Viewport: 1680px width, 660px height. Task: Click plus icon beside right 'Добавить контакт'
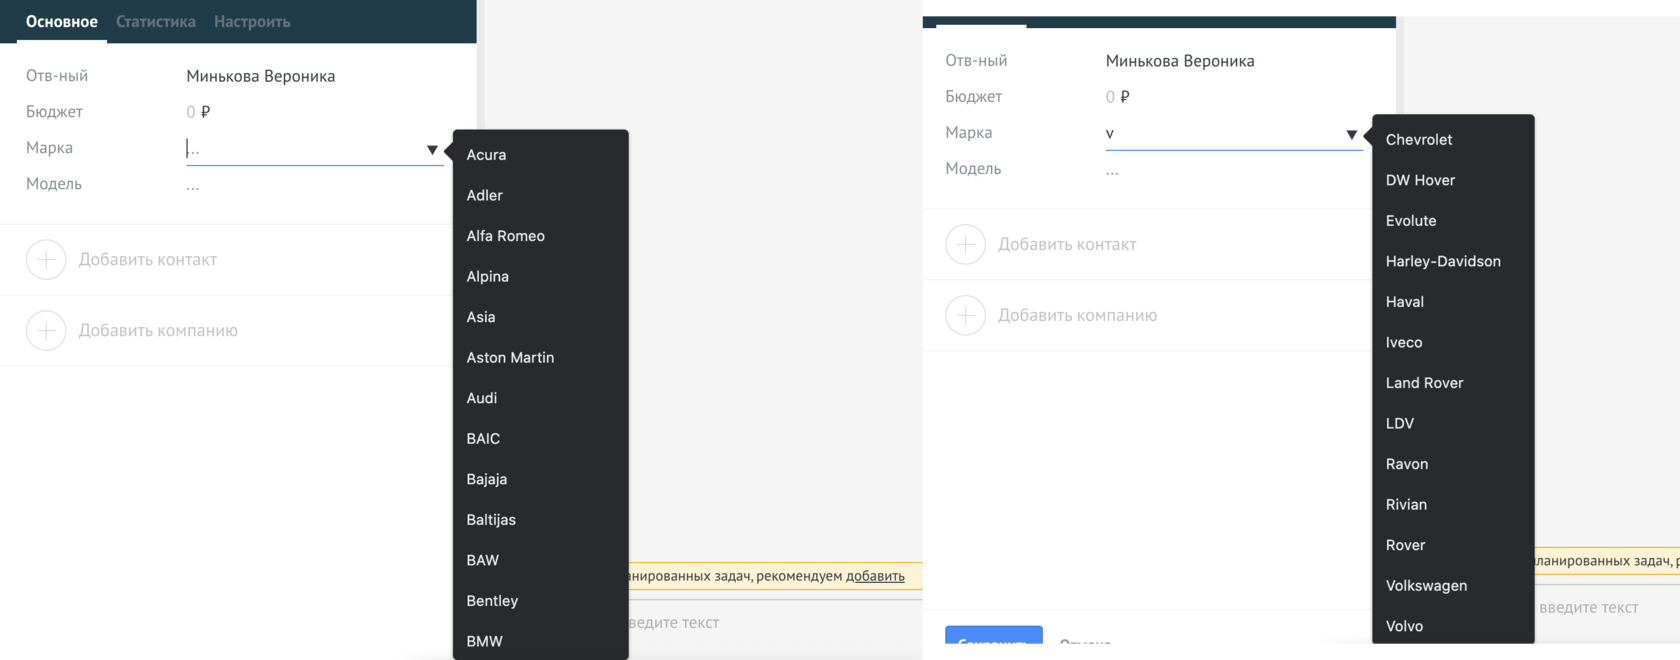(965, 245)
